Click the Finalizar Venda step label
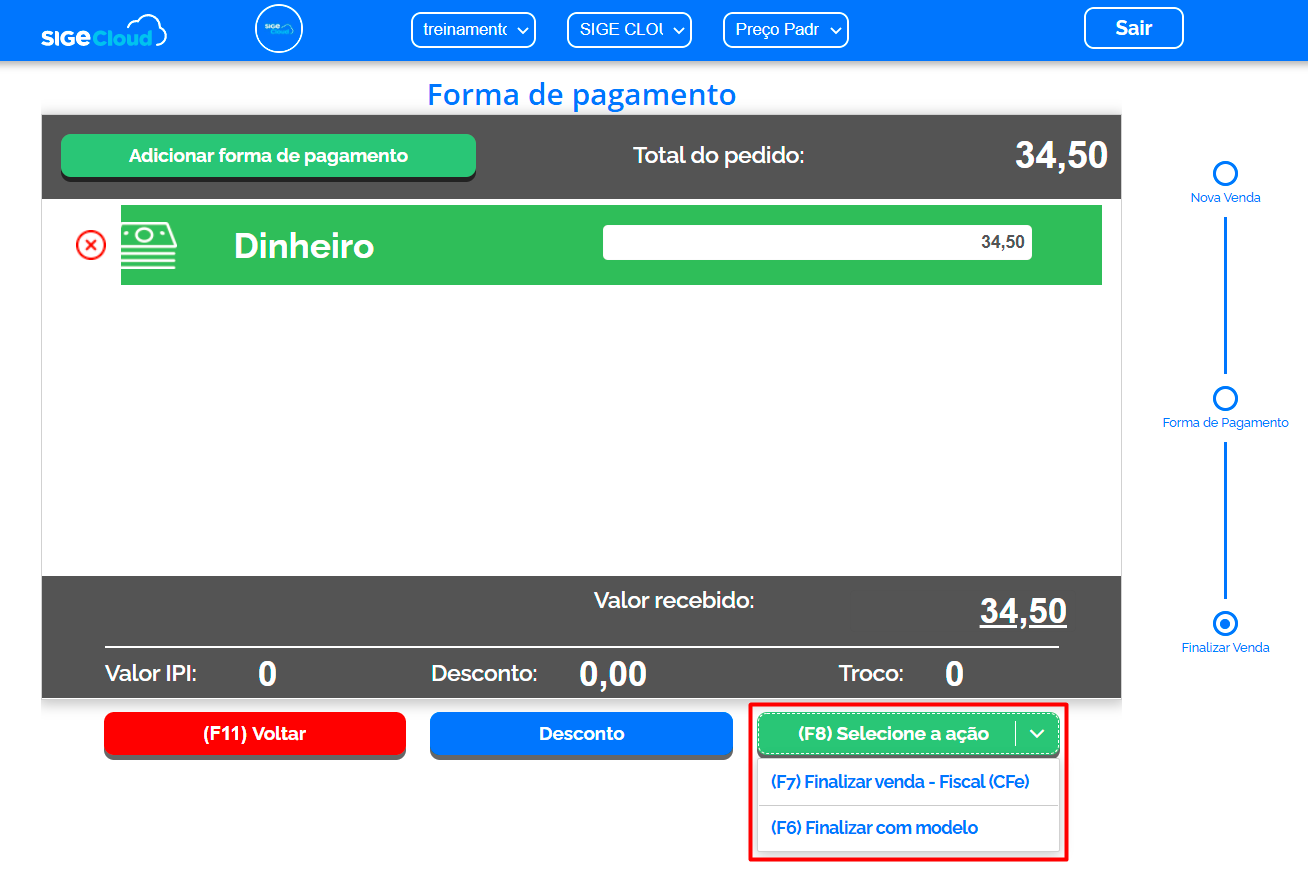The height and width of the screenshot is (871, 1308). click(x=1225, y=648)
